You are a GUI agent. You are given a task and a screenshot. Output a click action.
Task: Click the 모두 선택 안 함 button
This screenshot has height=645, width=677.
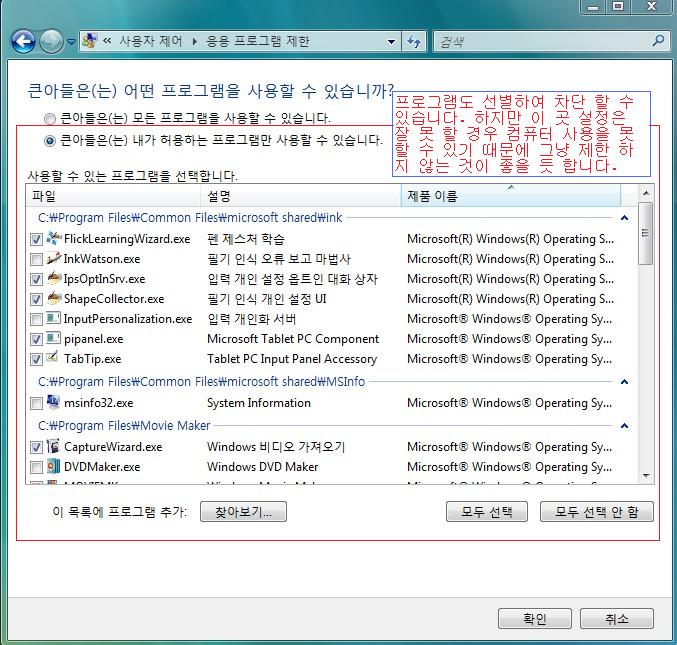(x=597, y=512)
